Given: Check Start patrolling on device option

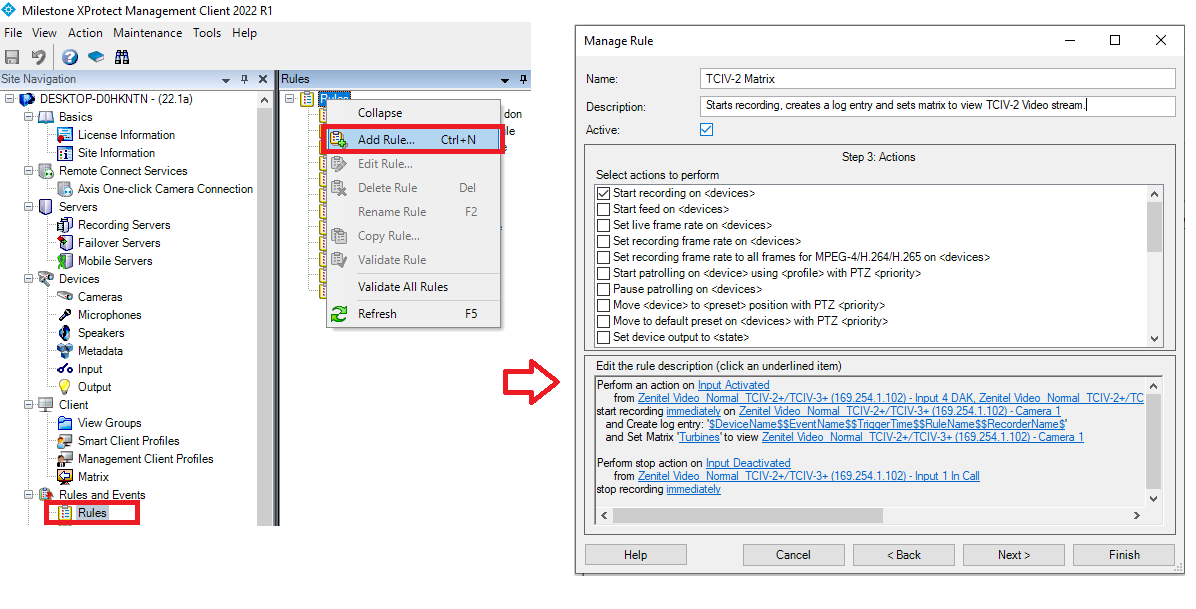Looking at the screenshot, I should (603, 273).
